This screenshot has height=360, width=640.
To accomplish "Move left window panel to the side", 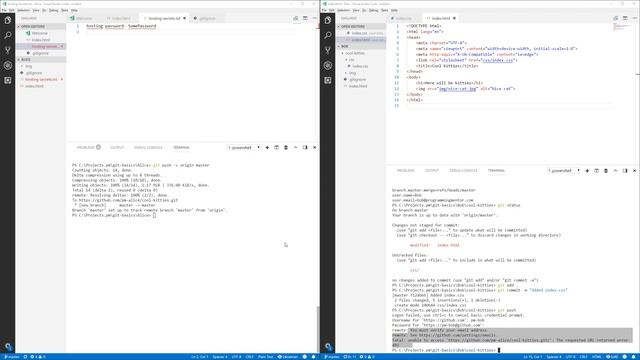I will pyautogui.click(x=305, y=147).
